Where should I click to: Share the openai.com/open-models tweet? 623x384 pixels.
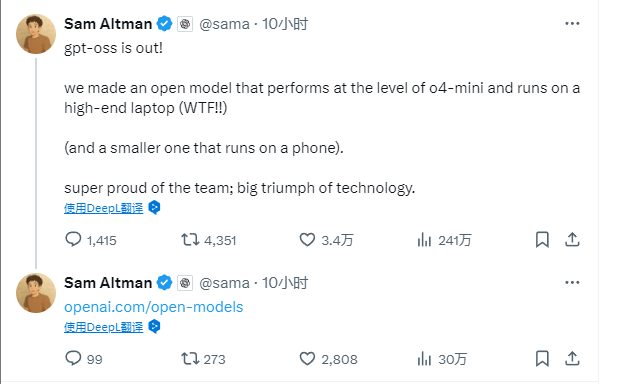pyautogui.click(x=572, y=359)
